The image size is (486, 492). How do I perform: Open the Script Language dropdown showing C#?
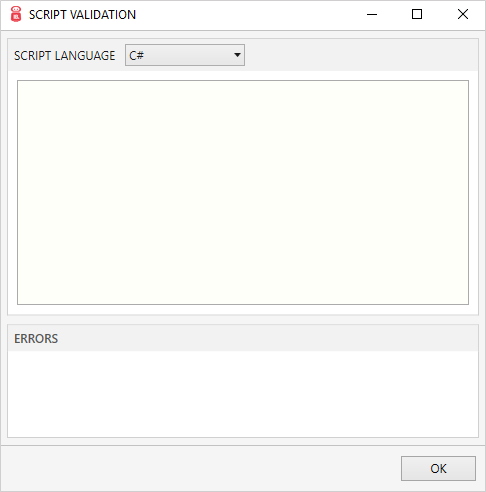pyautogui.click(x=185, y=55)
